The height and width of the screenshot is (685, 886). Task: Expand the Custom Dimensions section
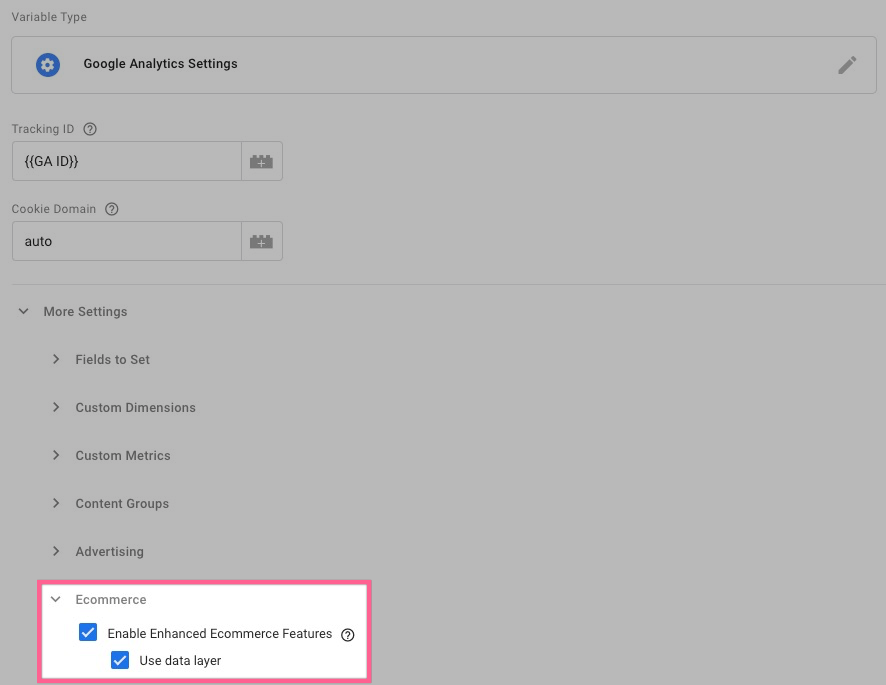pyautogui.click(x=56, y=407)
